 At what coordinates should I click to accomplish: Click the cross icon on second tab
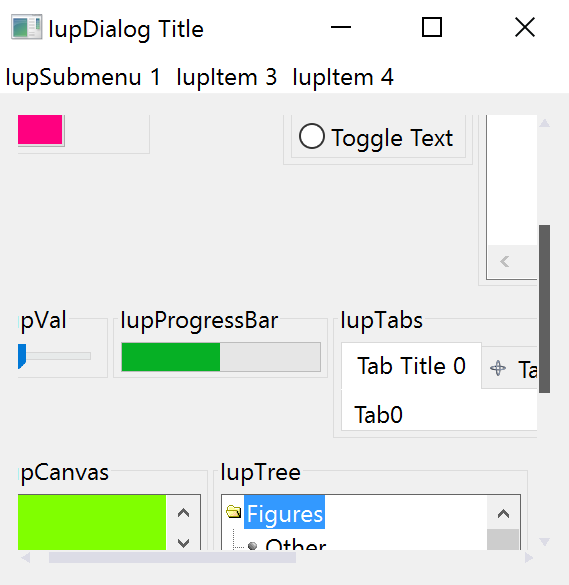point(498,368)
